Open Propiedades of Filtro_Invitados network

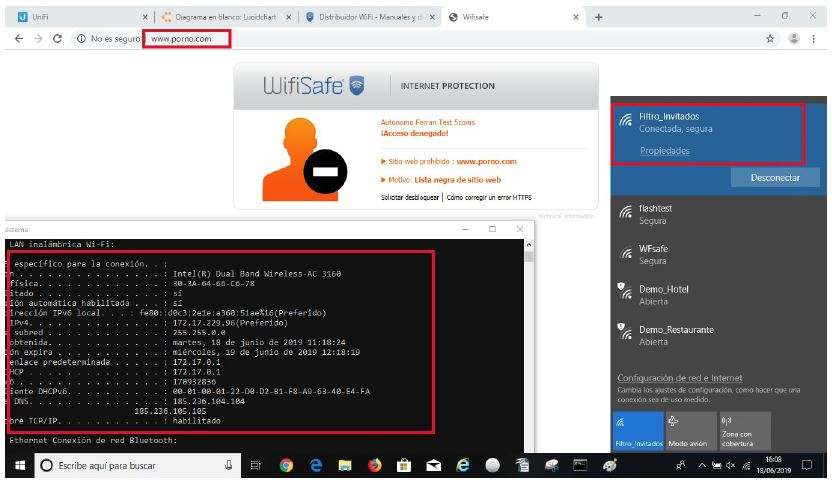(x=664, y=151)
